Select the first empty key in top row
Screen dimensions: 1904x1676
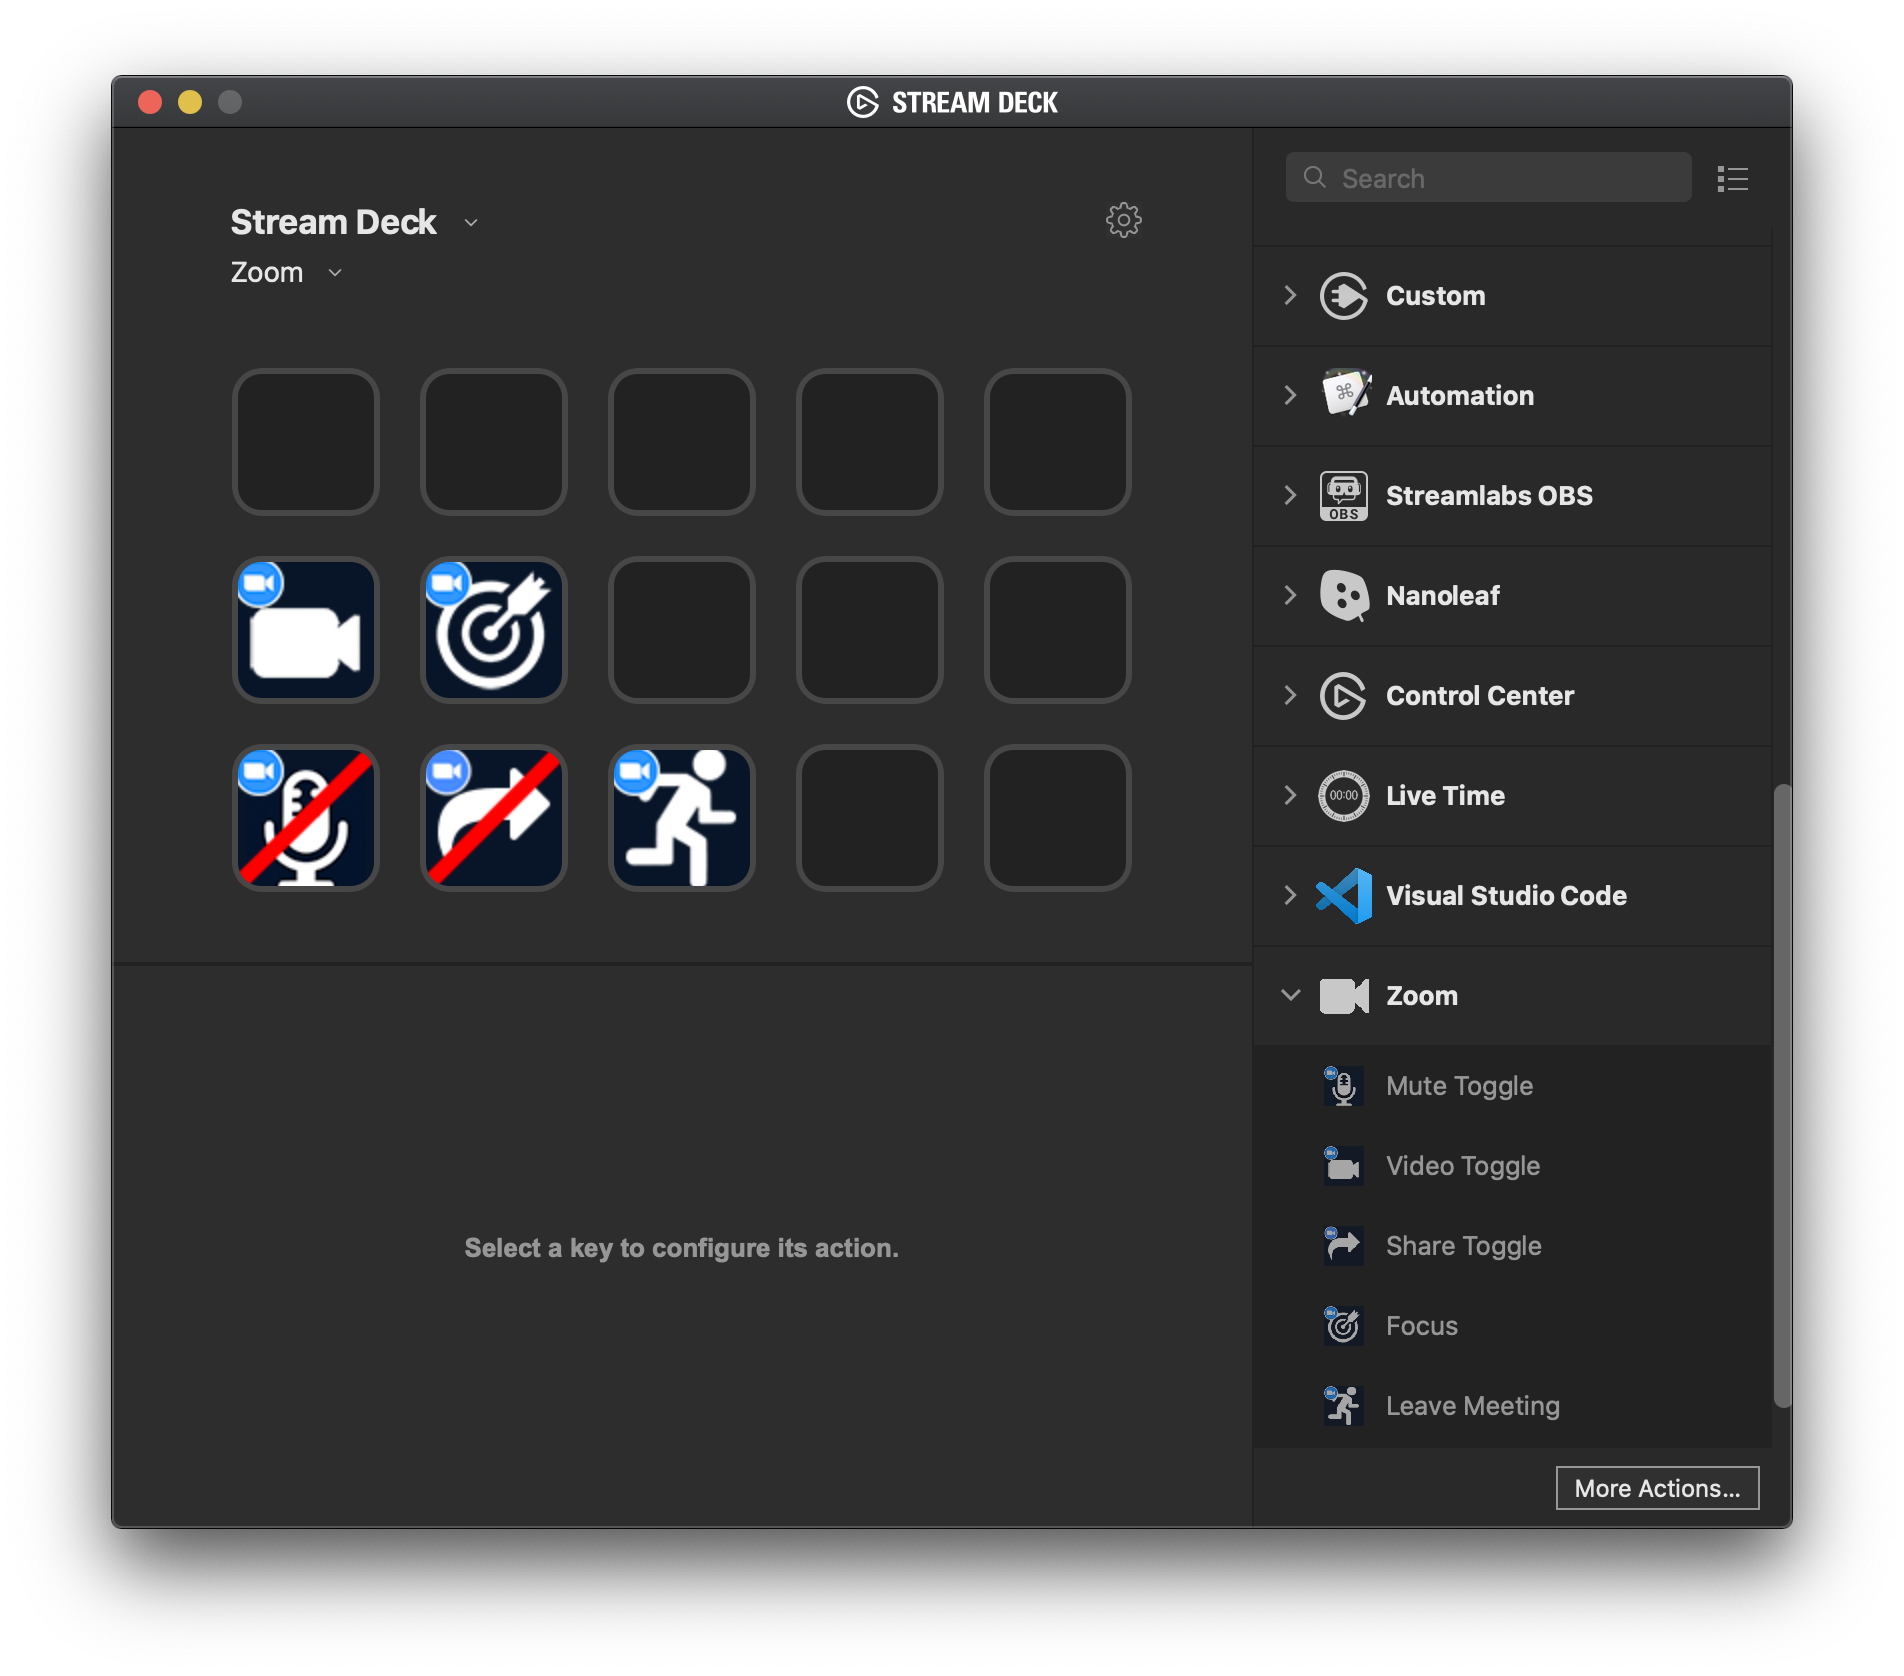pyautogui.click(x=306, y=442)
